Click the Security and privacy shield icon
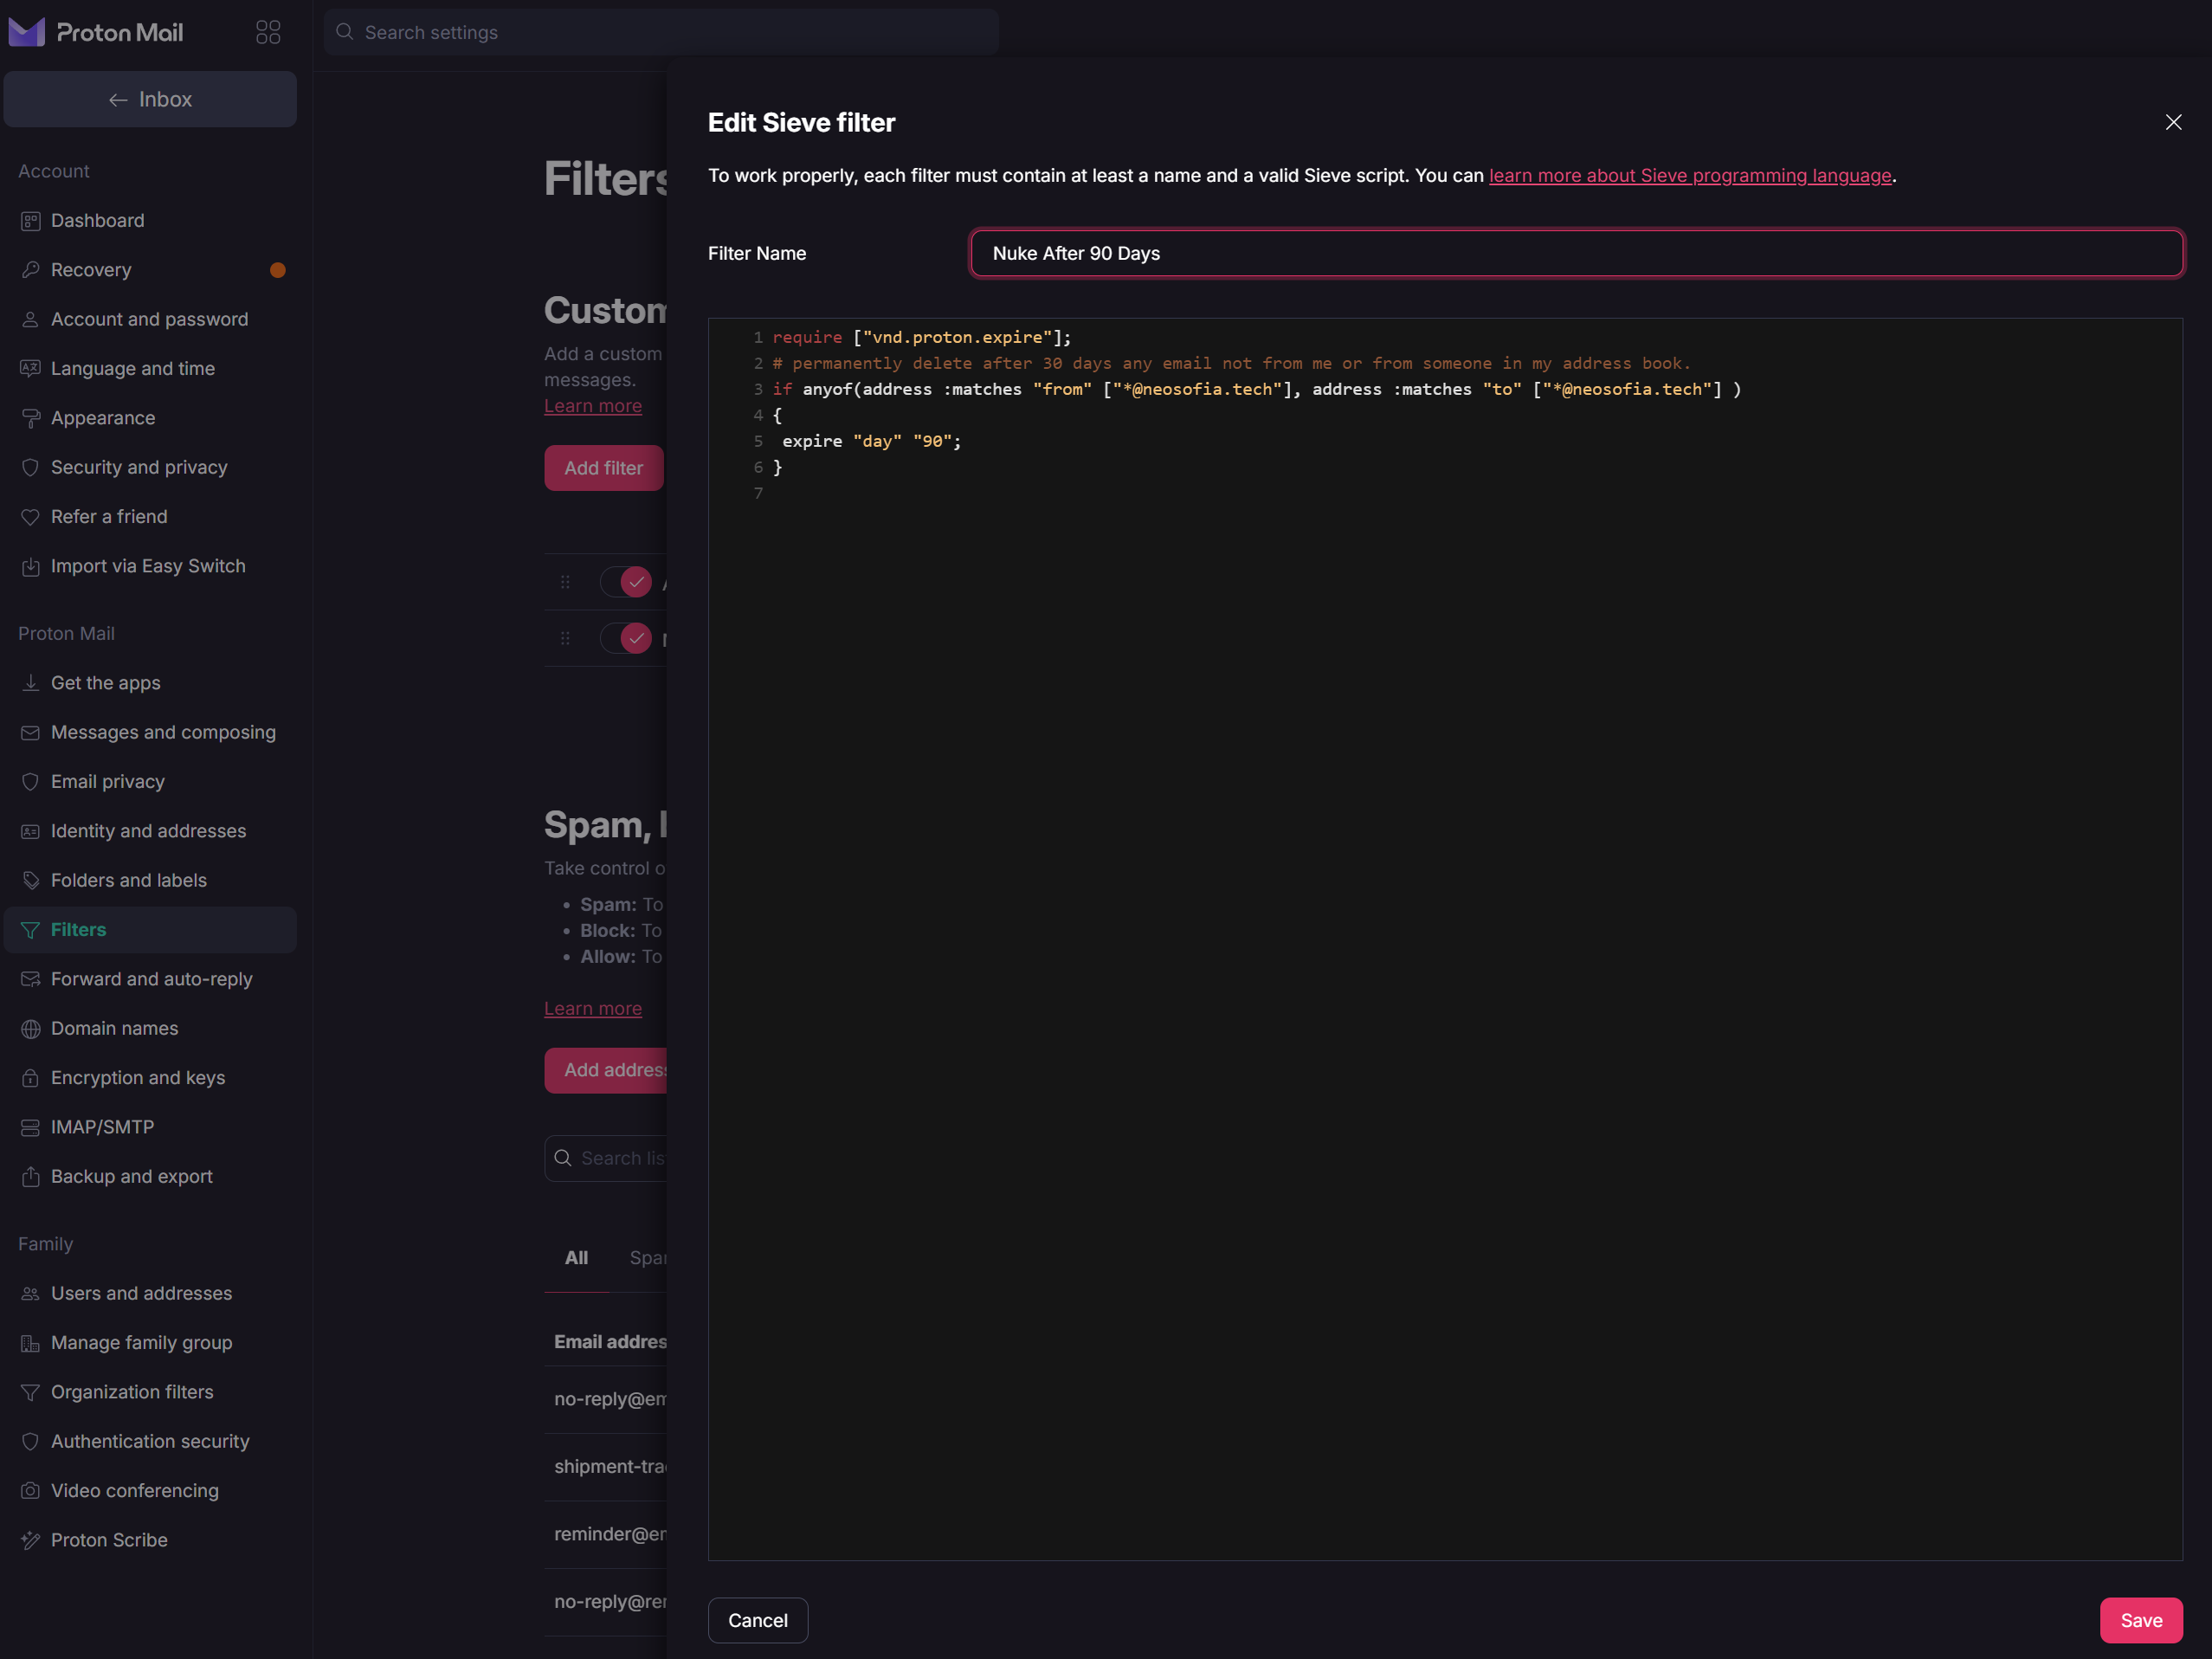The height and width of the screenshot is (1659, 2212). tap(31, 467)
